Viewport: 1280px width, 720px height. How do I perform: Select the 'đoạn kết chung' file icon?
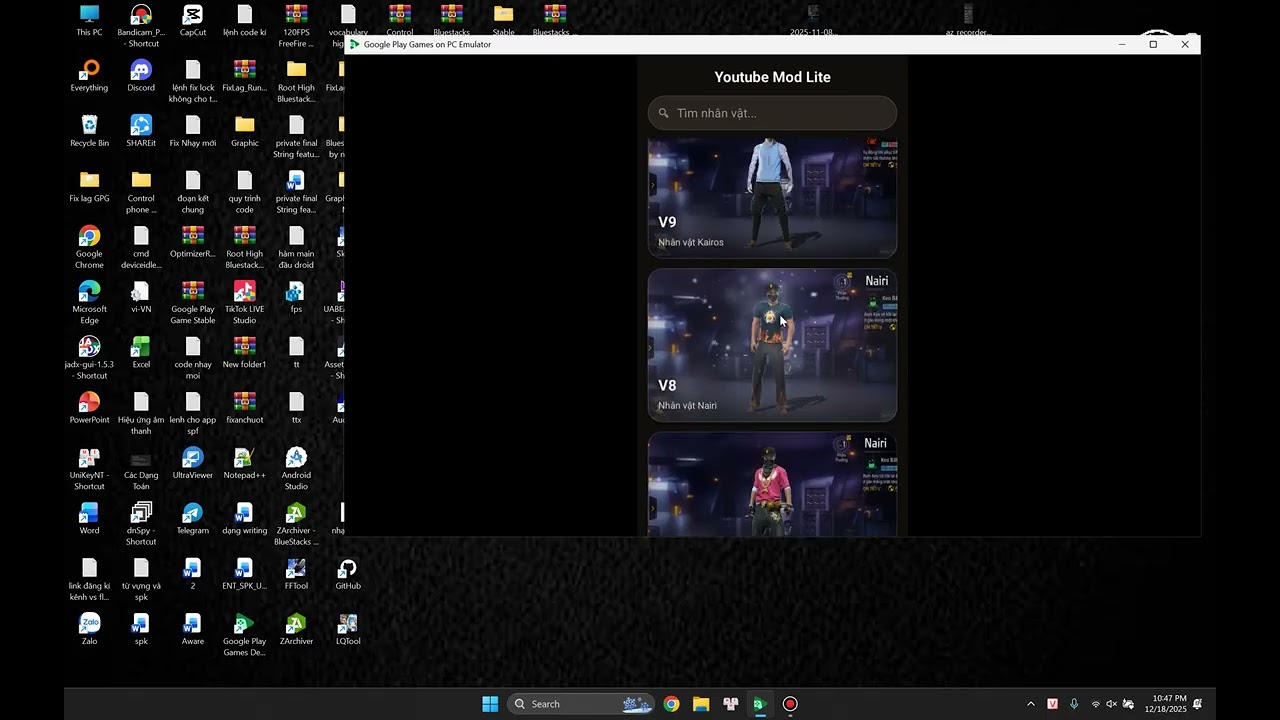[x=193, y=191]
